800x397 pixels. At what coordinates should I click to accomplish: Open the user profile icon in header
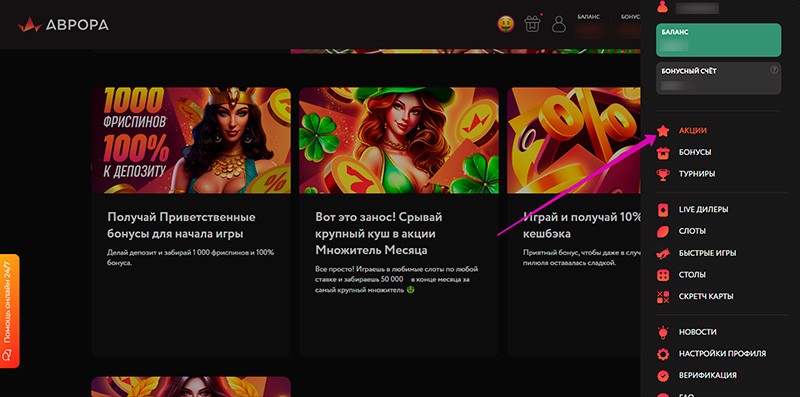tap(559, 24)
